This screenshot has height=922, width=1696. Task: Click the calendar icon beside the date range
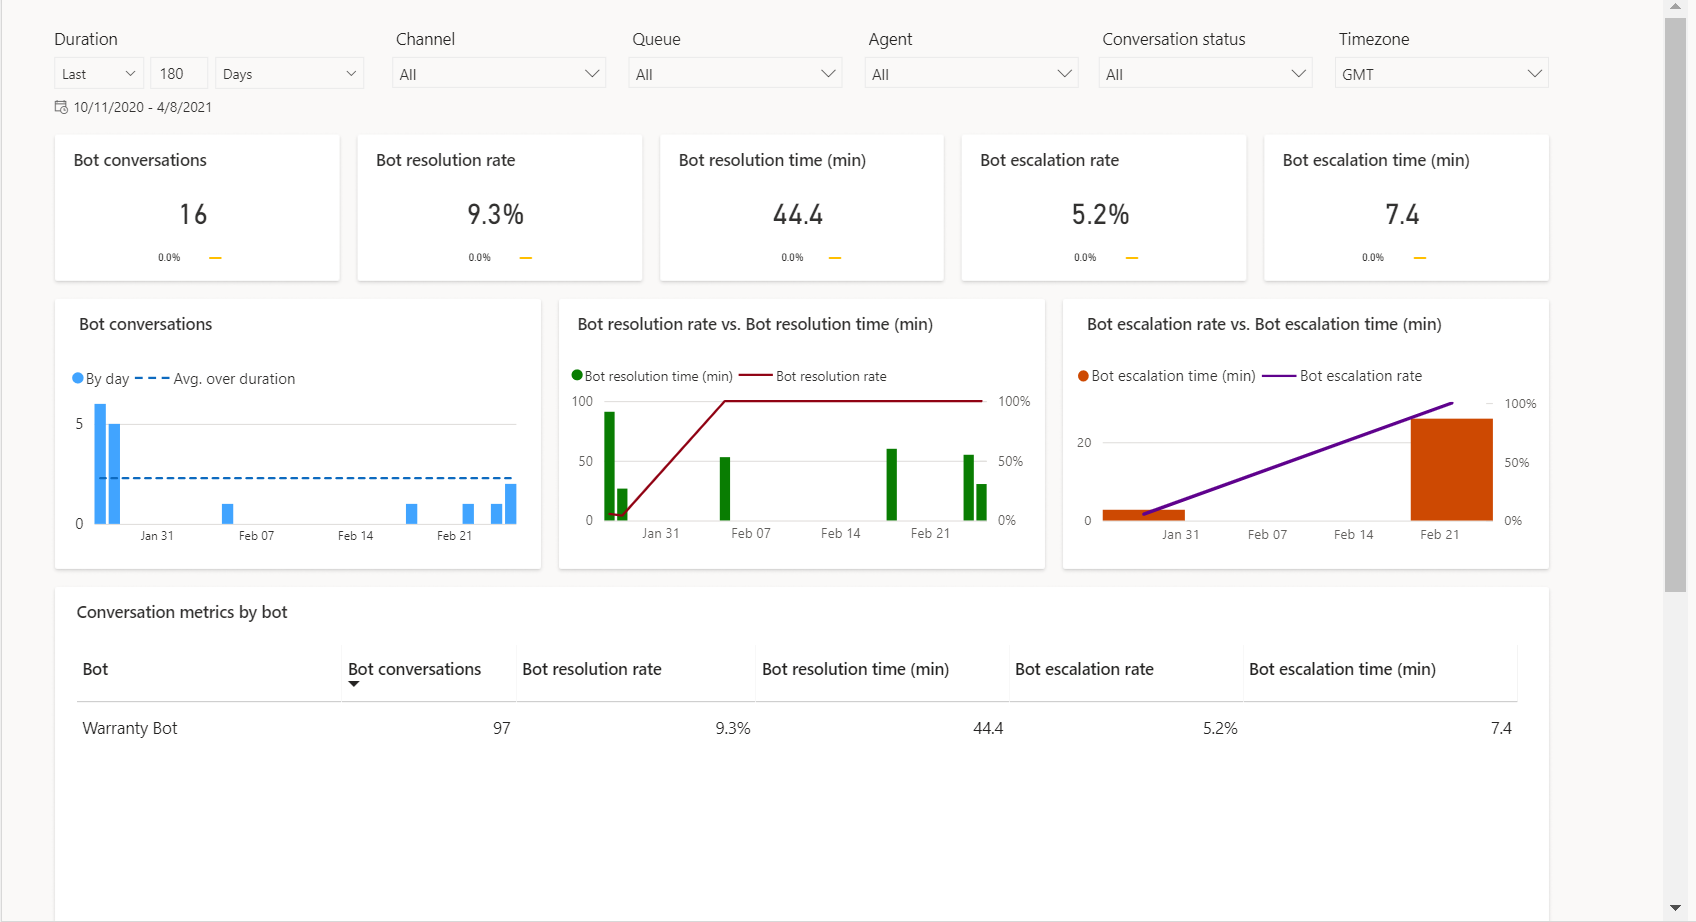60,106
